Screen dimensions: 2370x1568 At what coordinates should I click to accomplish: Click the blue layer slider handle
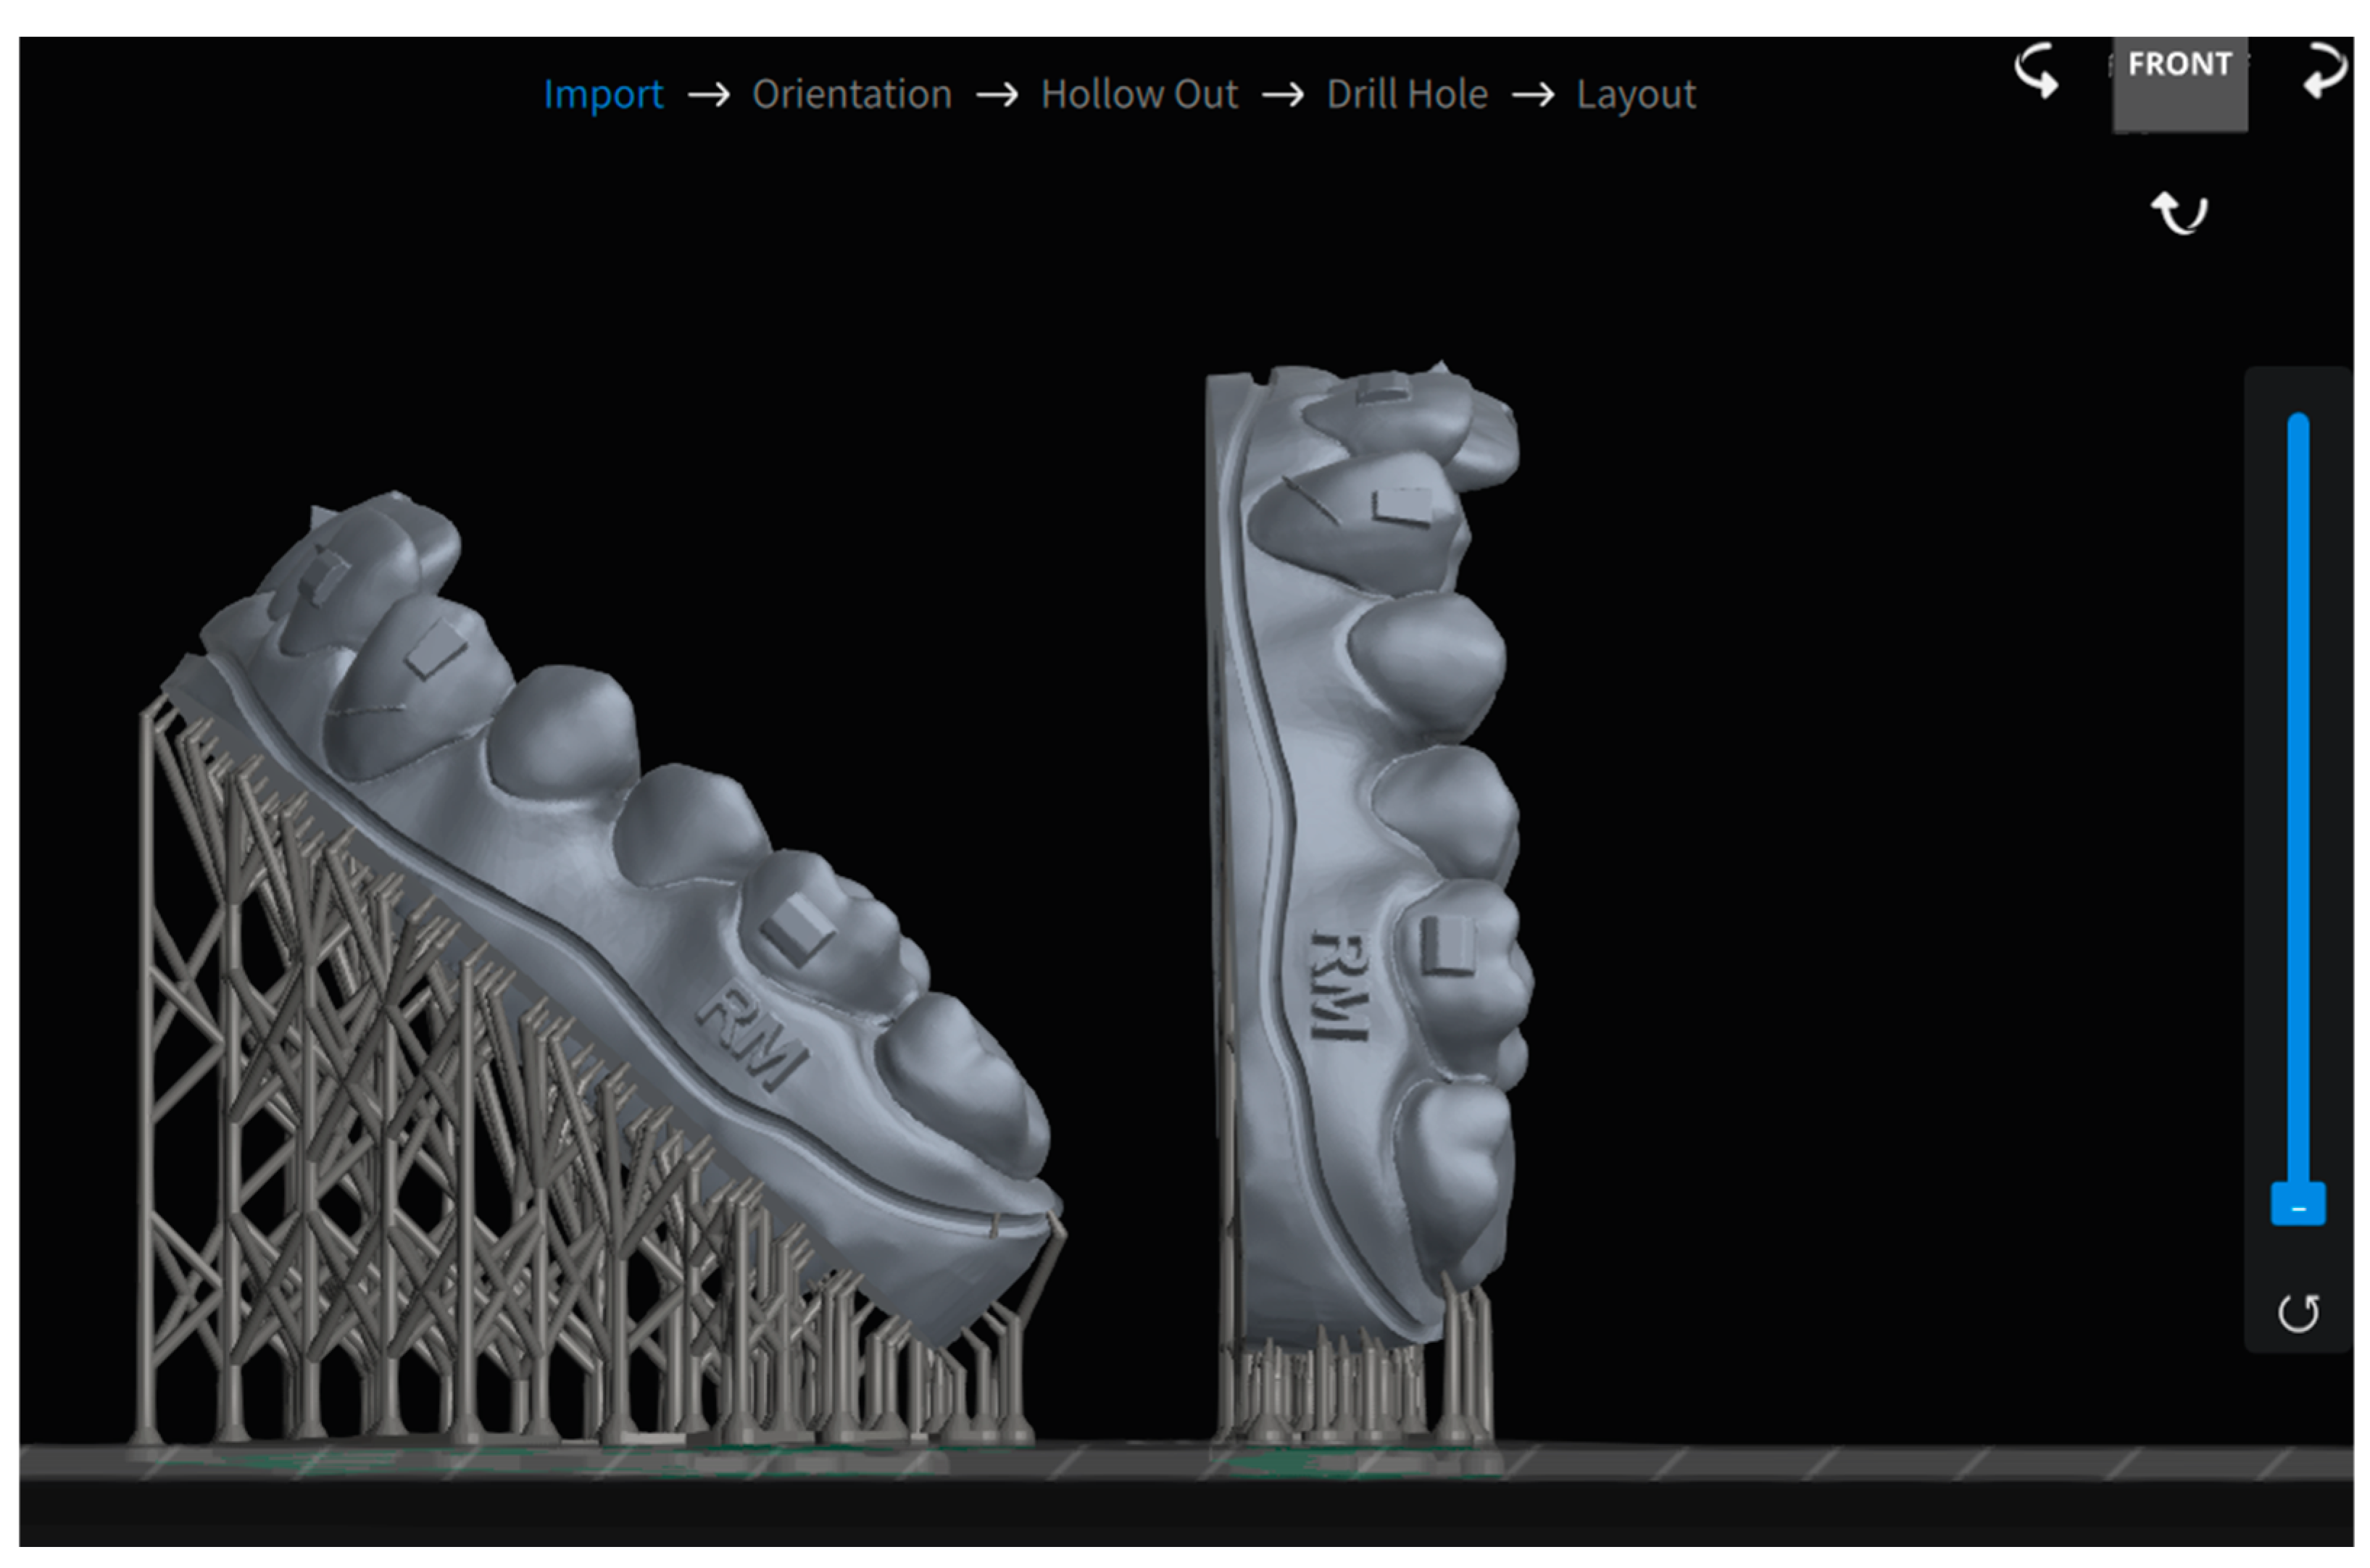coord(2297,1205)
